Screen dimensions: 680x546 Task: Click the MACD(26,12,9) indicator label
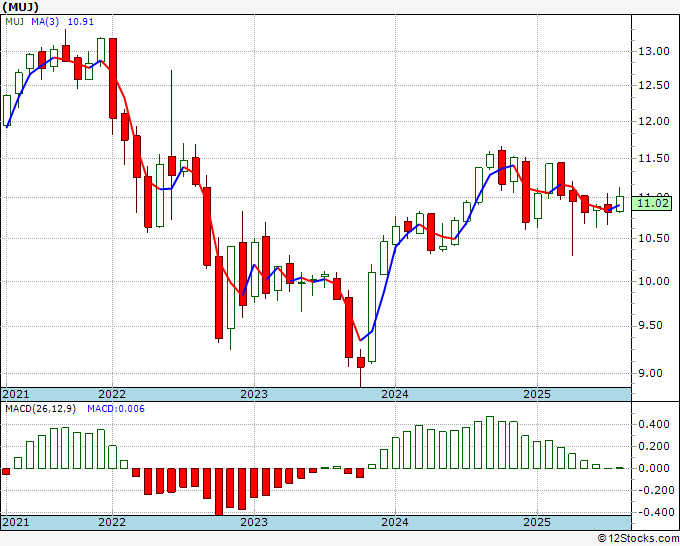coord(40,409)
